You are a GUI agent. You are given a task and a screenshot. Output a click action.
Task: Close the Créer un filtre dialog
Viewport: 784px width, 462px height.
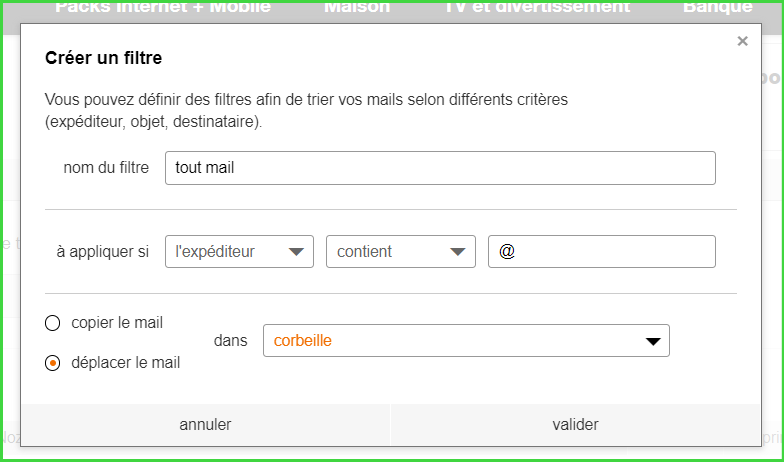742,41
